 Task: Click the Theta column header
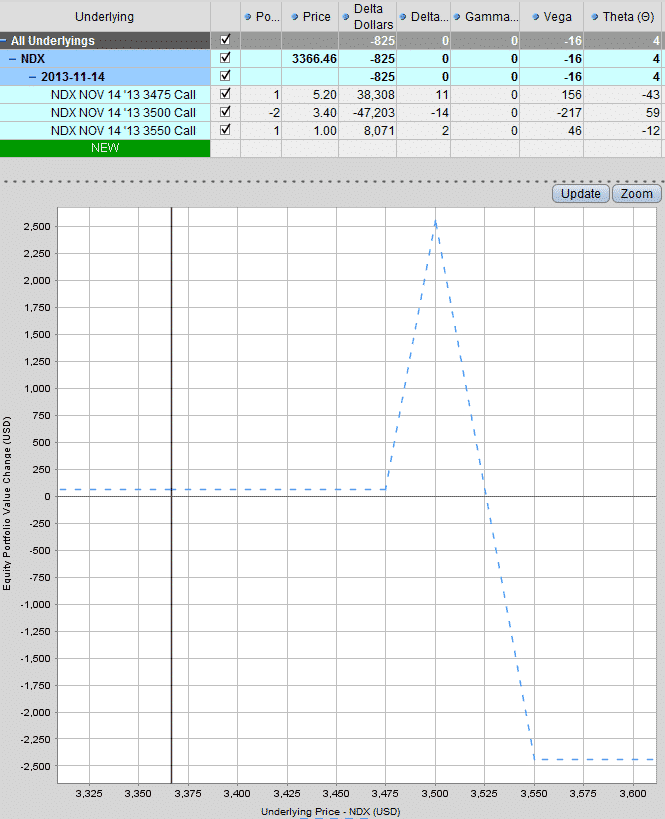coord(624,16)
